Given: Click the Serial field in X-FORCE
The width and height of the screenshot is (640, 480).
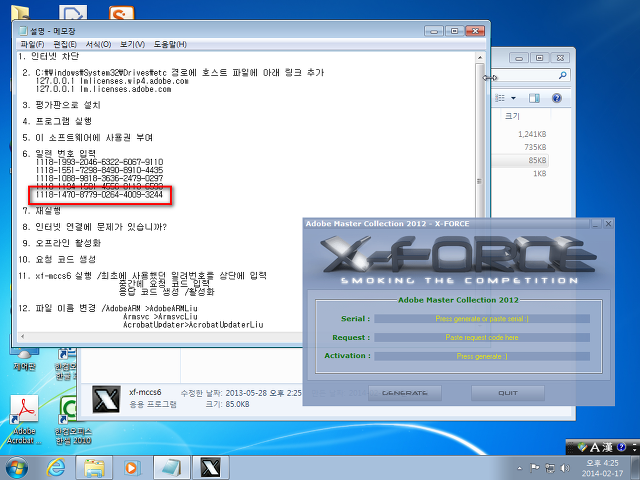Looking at the screenshot, I should click(x=482, y=319).
